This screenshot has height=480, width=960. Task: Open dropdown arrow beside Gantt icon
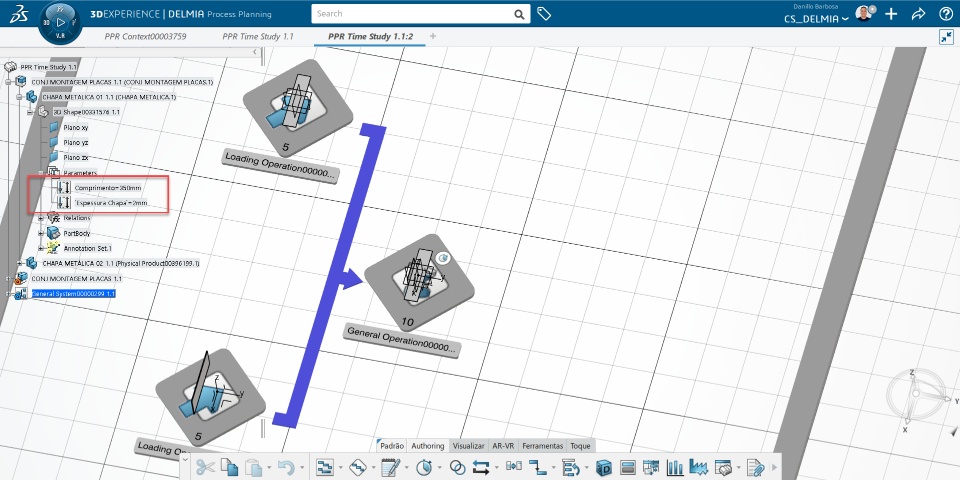tap(340, 468)
